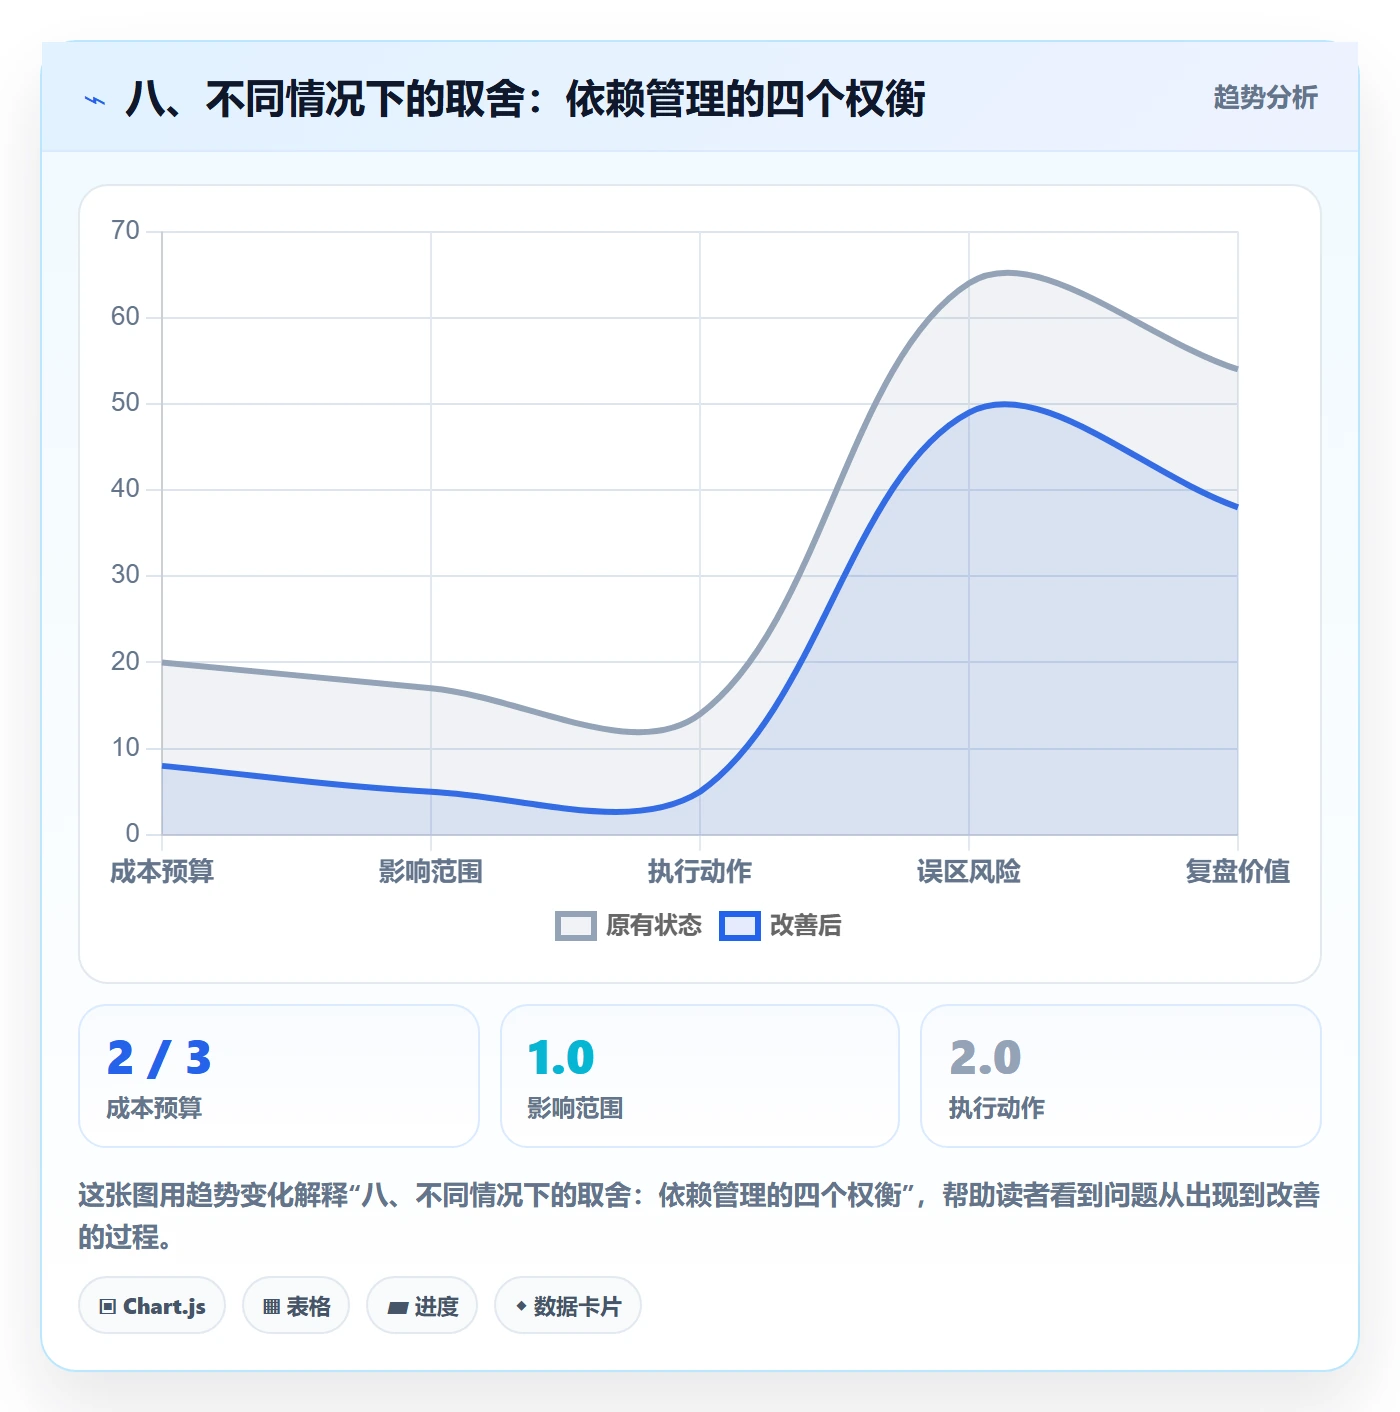Click the 趋势分析 tag in the header

coord(1265,97)
